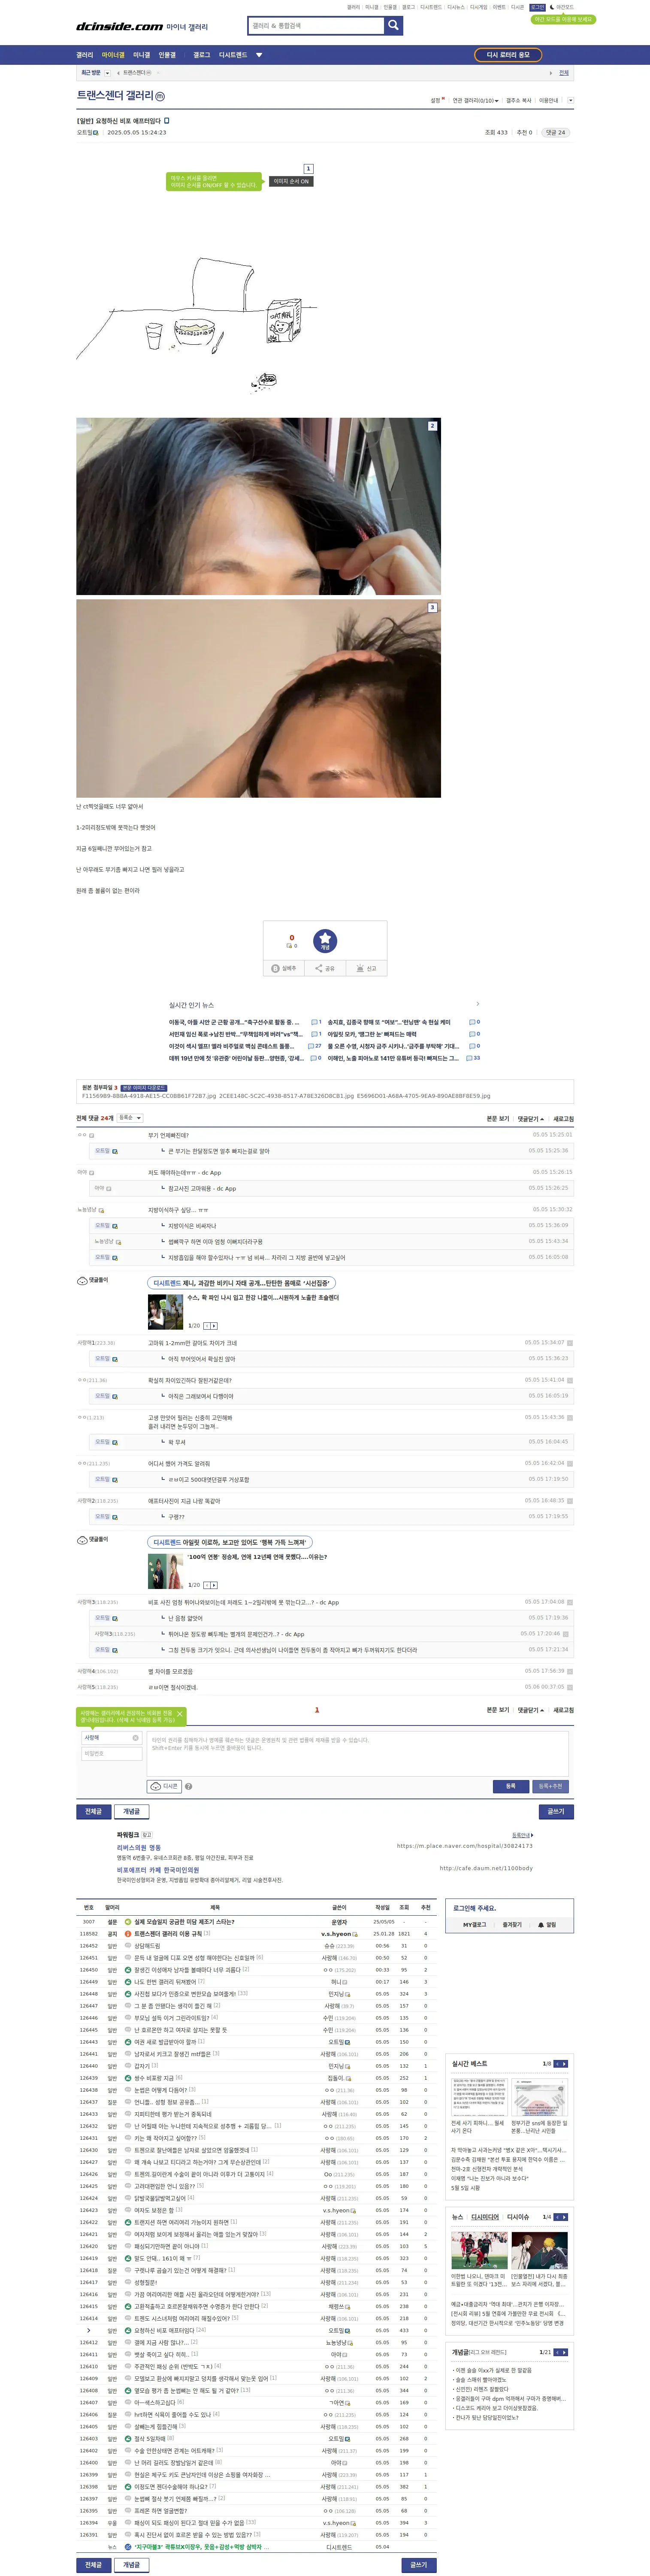
Task: Open the 리버스의원 명동 ad link
Action: pyautogui.click(x=138, y=1848)
